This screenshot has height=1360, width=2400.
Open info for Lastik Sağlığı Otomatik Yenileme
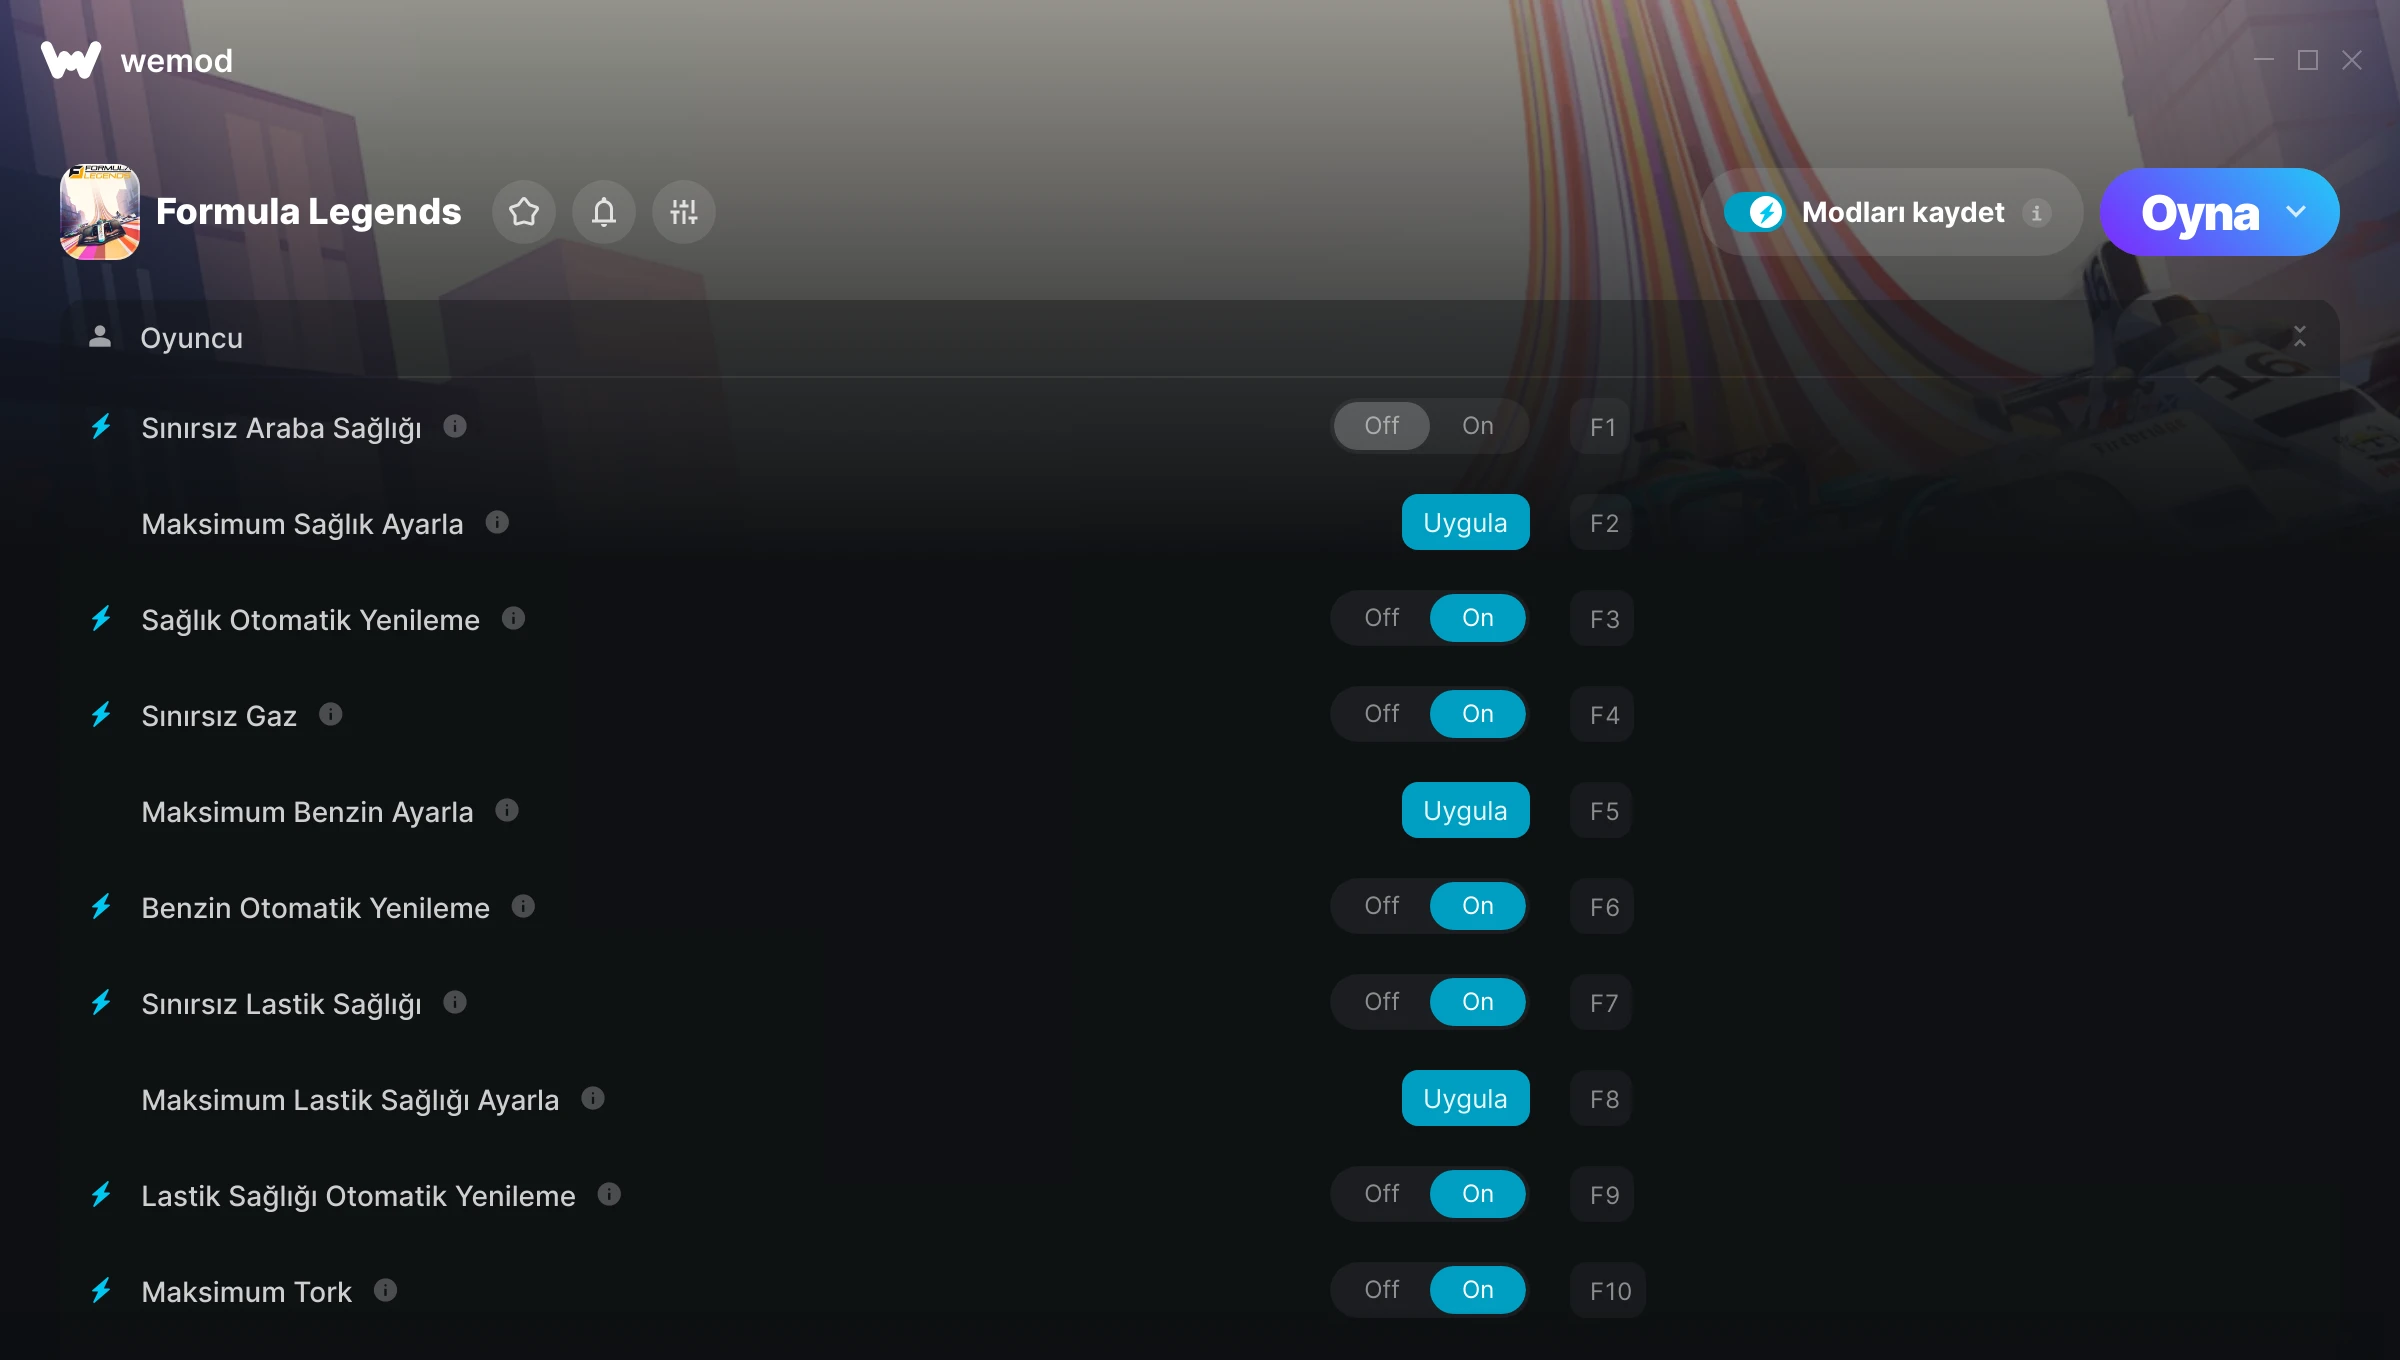(x=609, y=1195)
